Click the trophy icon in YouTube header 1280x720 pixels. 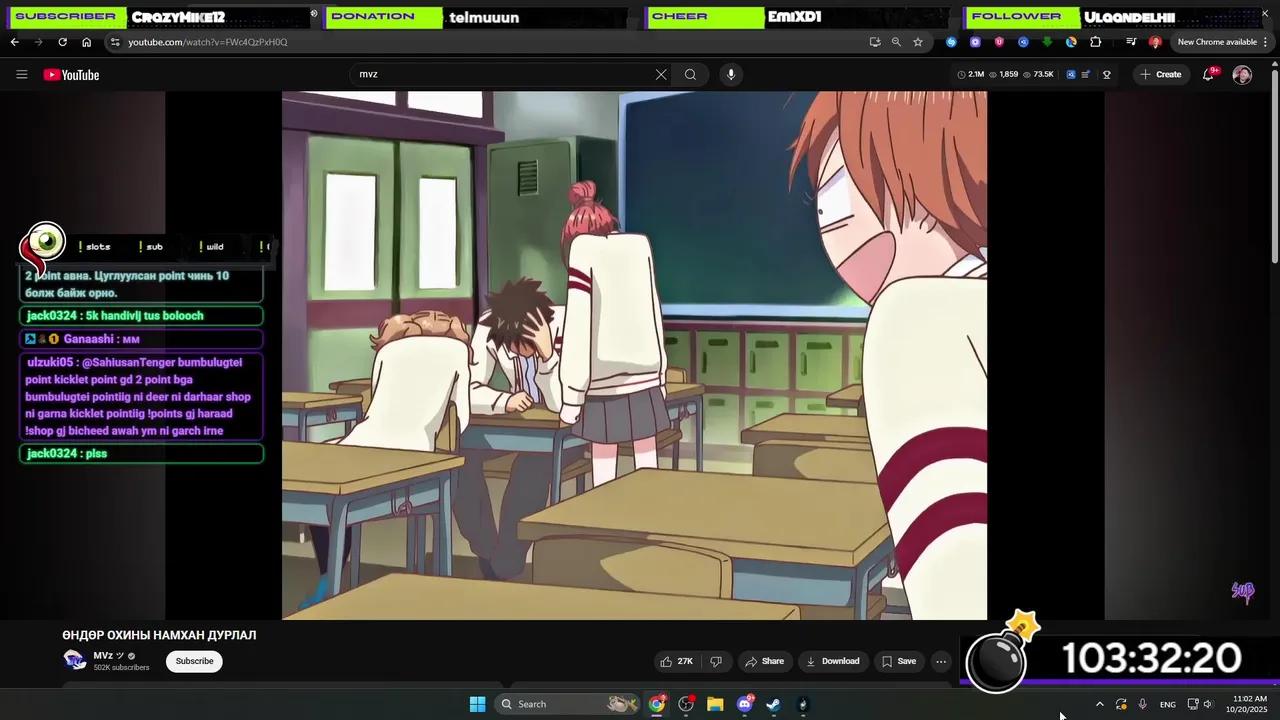[1107, 74]
